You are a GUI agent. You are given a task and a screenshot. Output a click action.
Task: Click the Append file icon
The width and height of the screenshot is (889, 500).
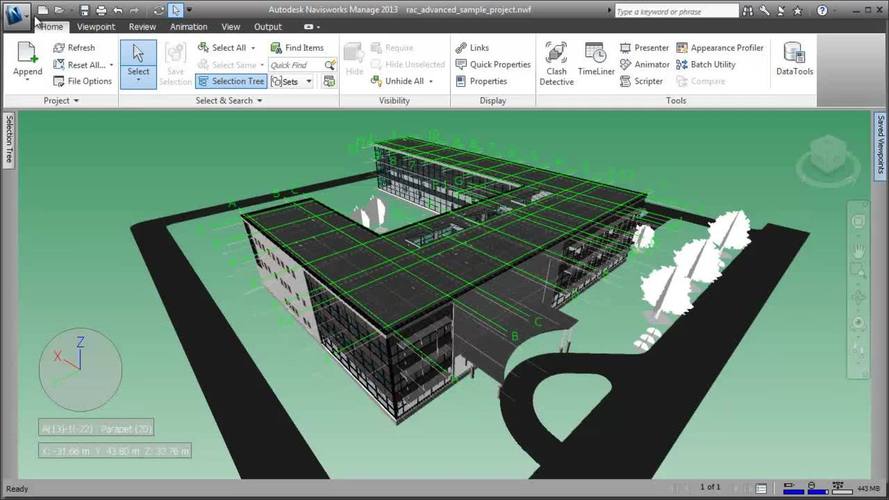click(x=27, y=52)
